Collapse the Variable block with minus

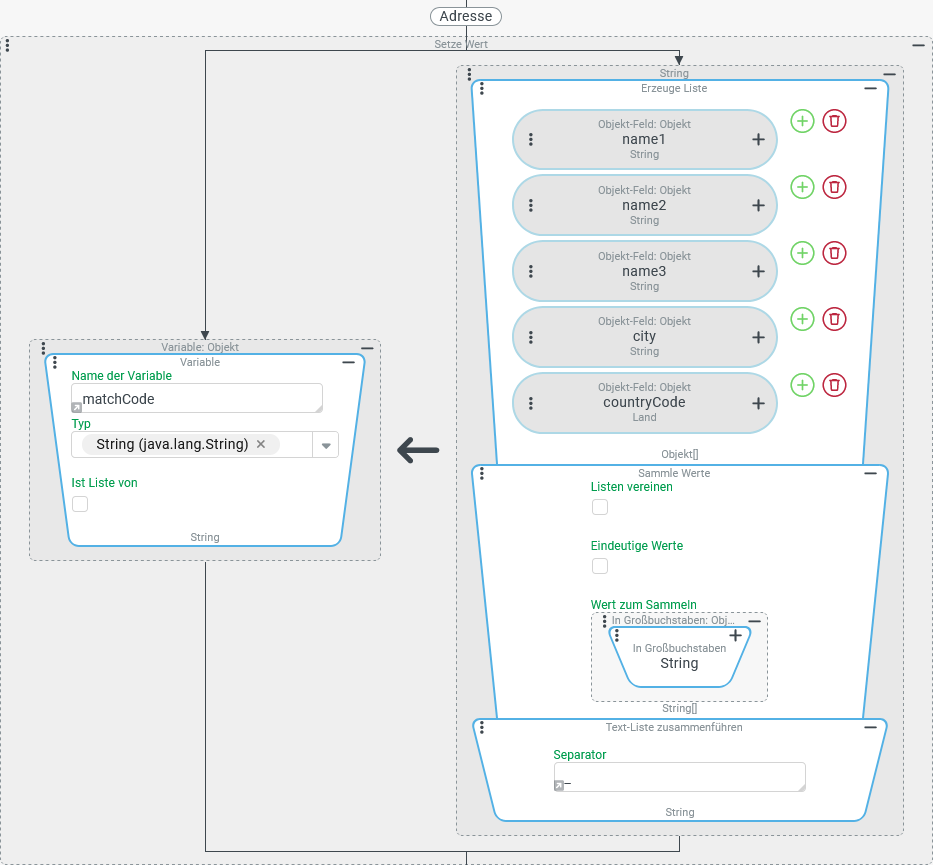[348, 363]
